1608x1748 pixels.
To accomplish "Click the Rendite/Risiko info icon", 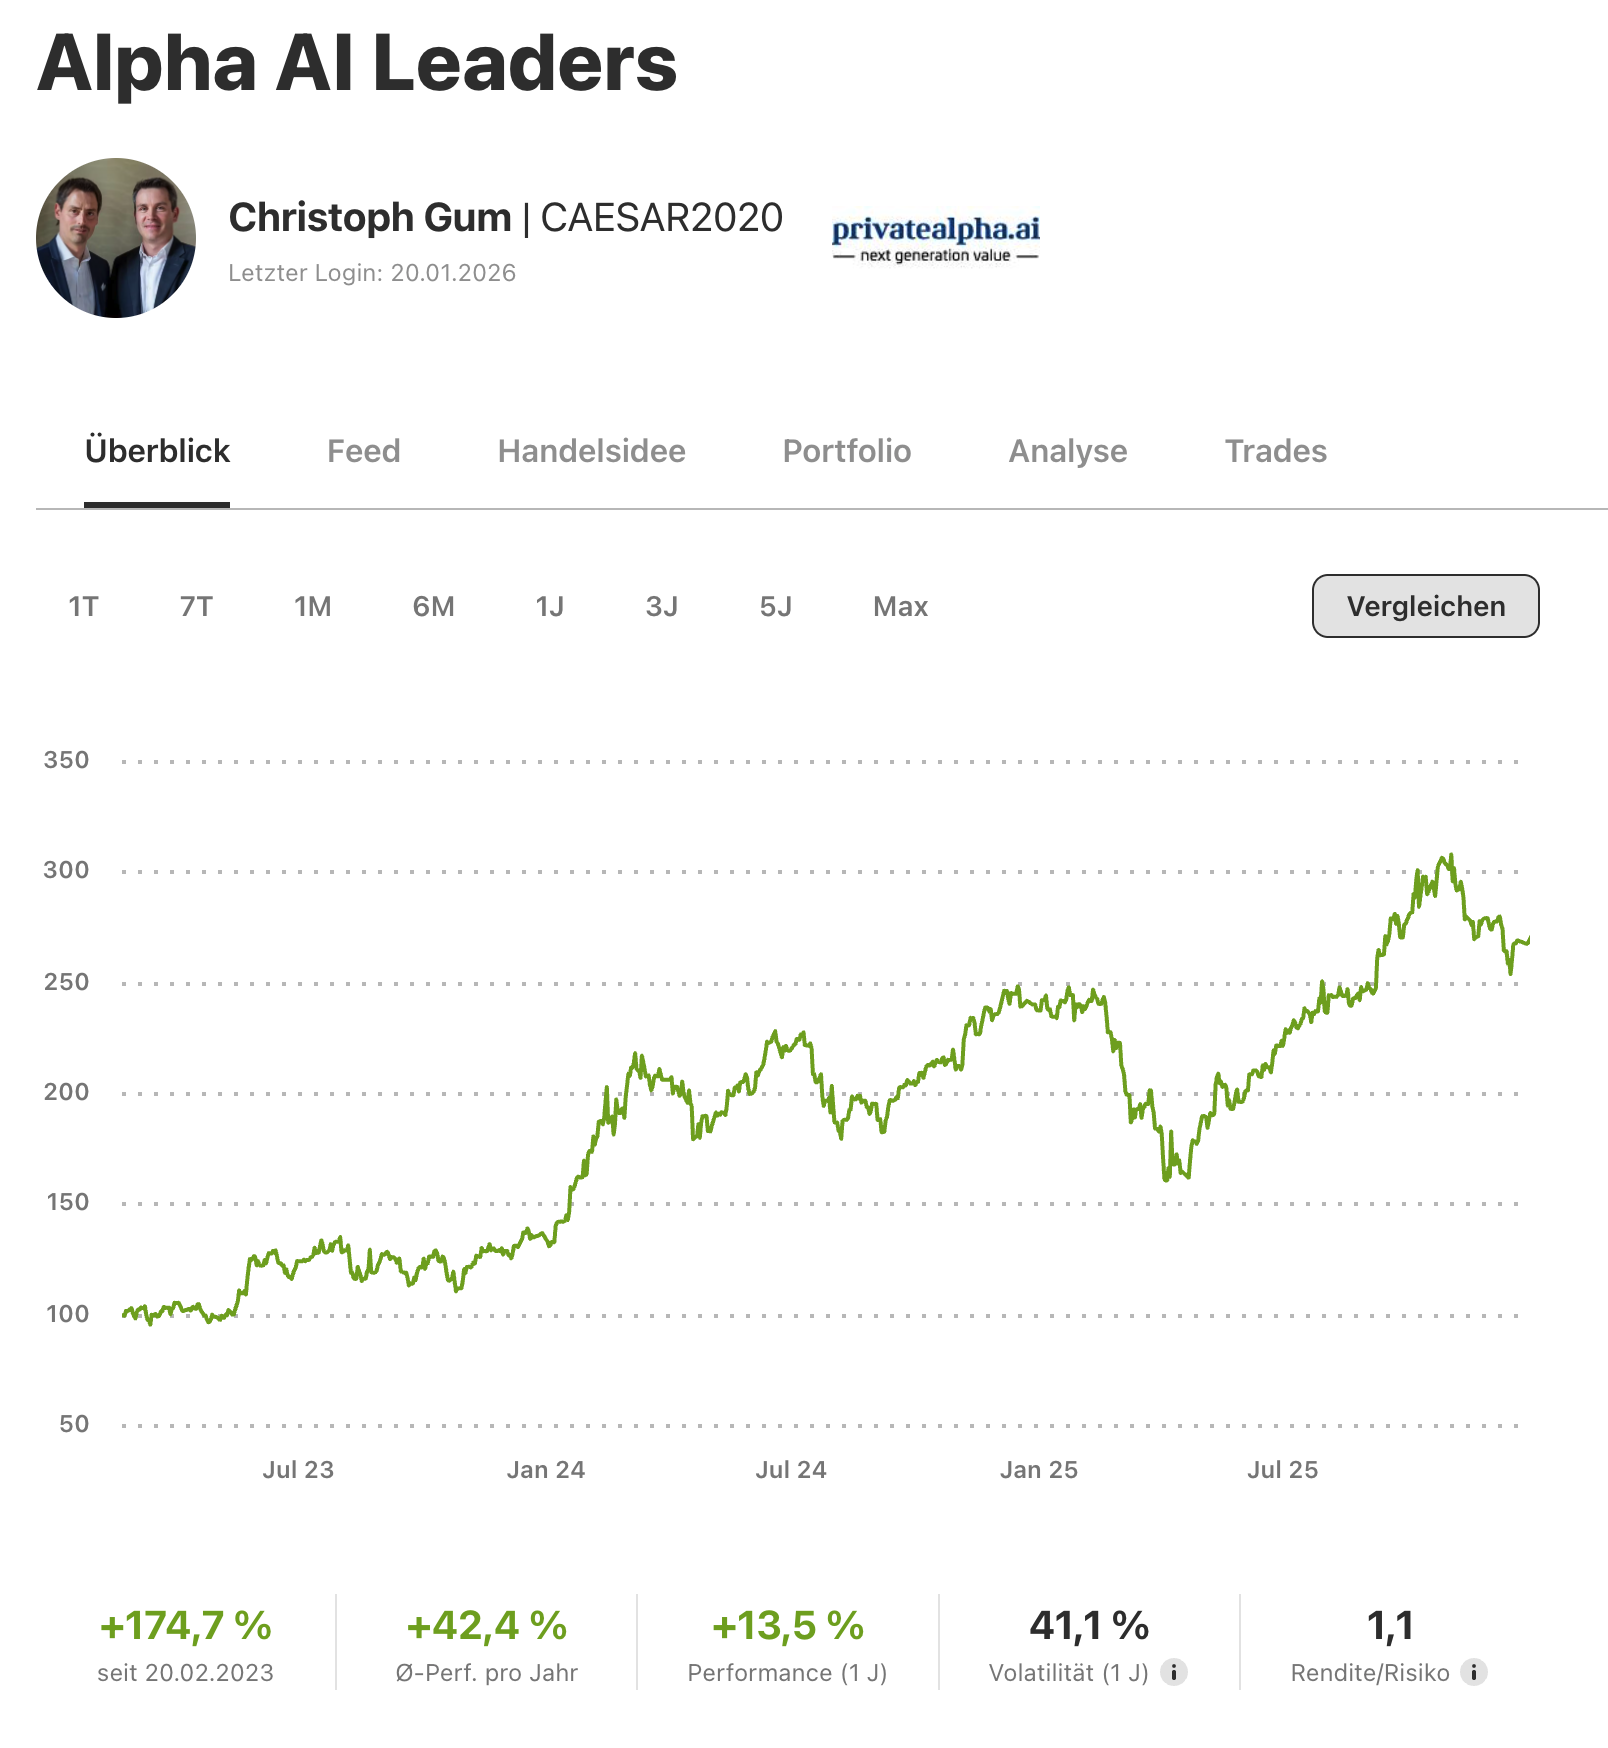I will pyautogui.click(x=1473, y=1672).
